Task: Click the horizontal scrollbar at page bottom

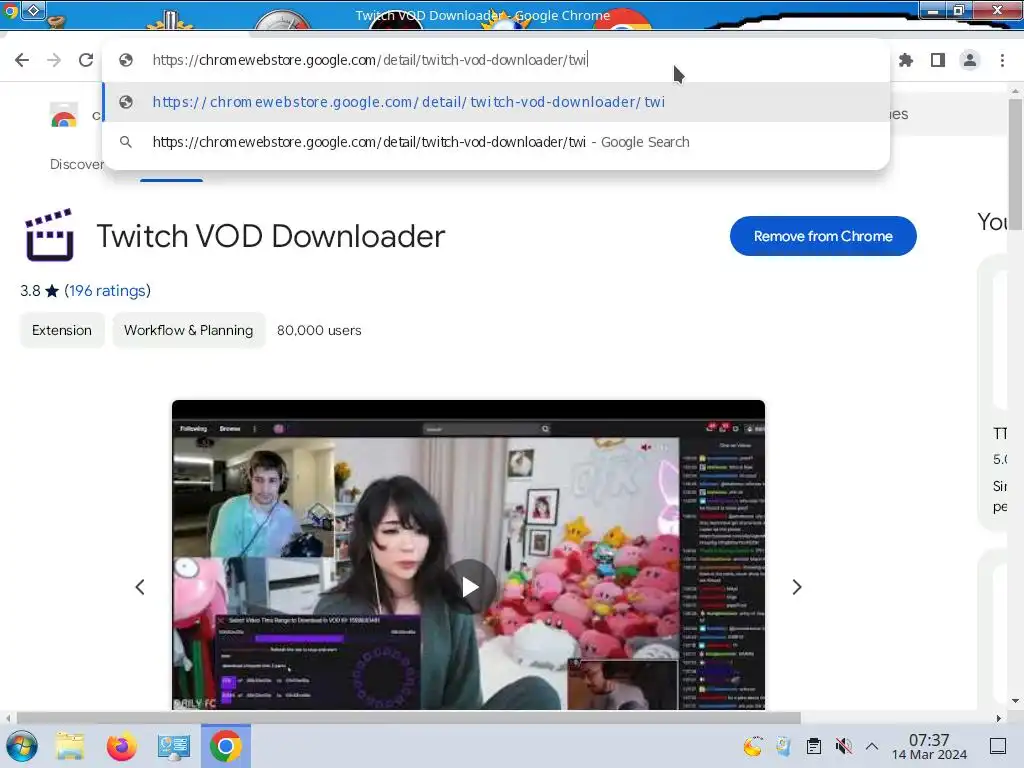Action: [x=408, y=718]
